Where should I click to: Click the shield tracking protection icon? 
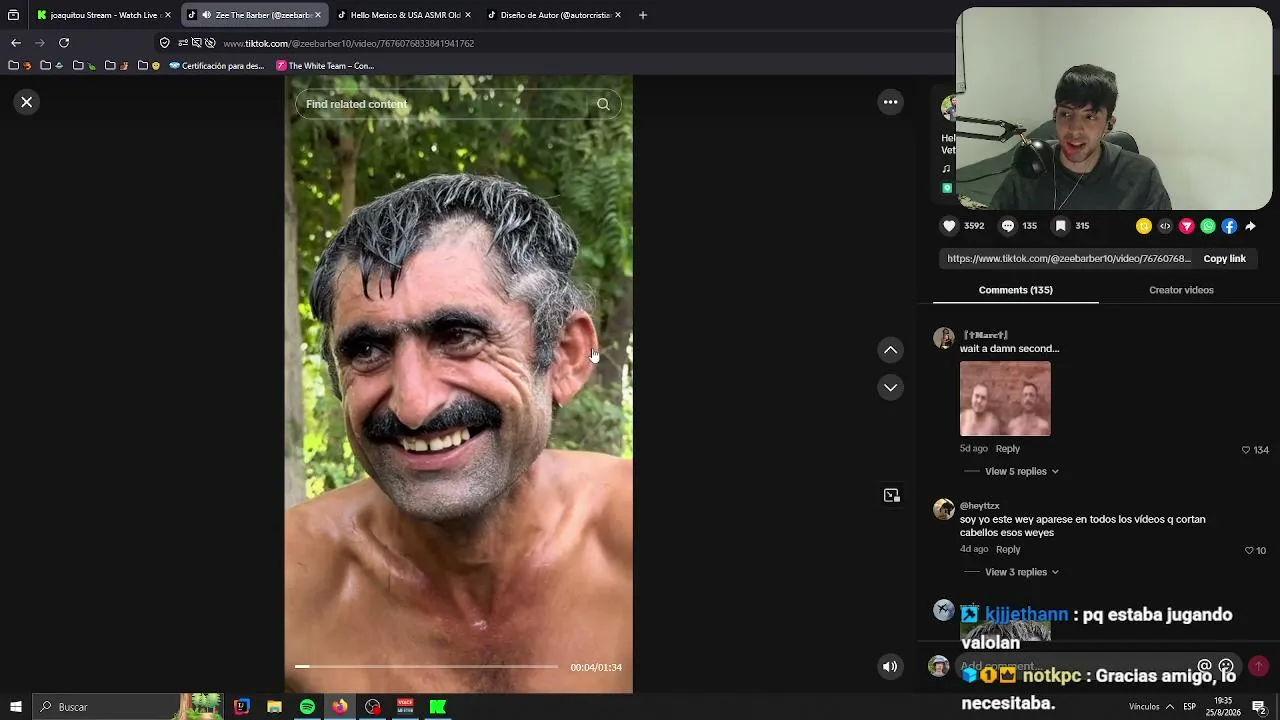pos(165,43)
